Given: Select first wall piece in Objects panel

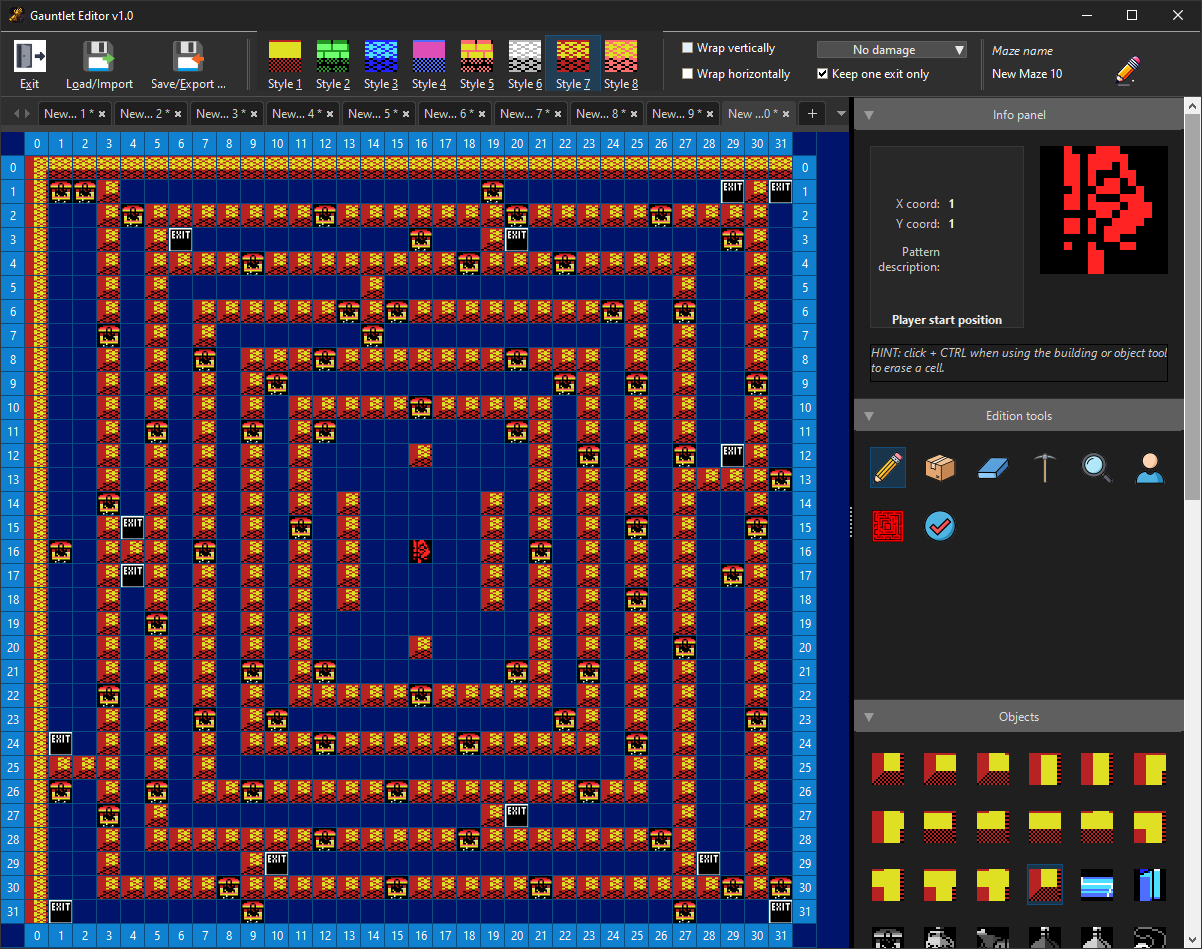Looking at the screenshot, I should [x=888, y=768].
